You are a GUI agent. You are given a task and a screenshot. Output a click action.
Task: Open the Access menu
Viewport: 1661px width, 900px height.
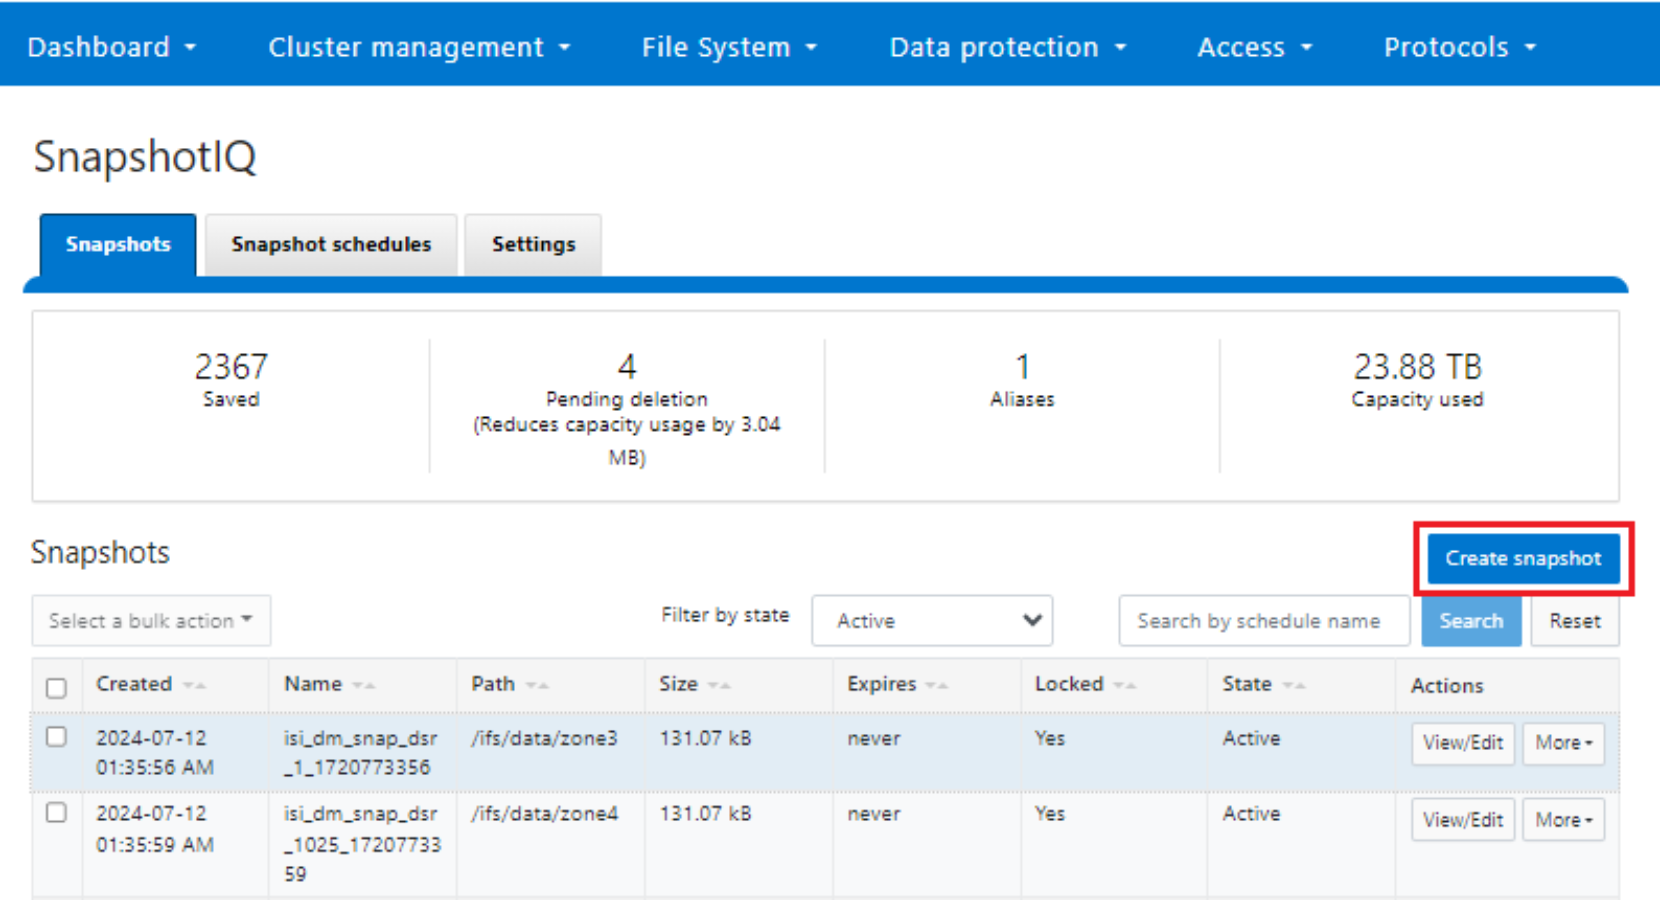[x=1255, y=47]
